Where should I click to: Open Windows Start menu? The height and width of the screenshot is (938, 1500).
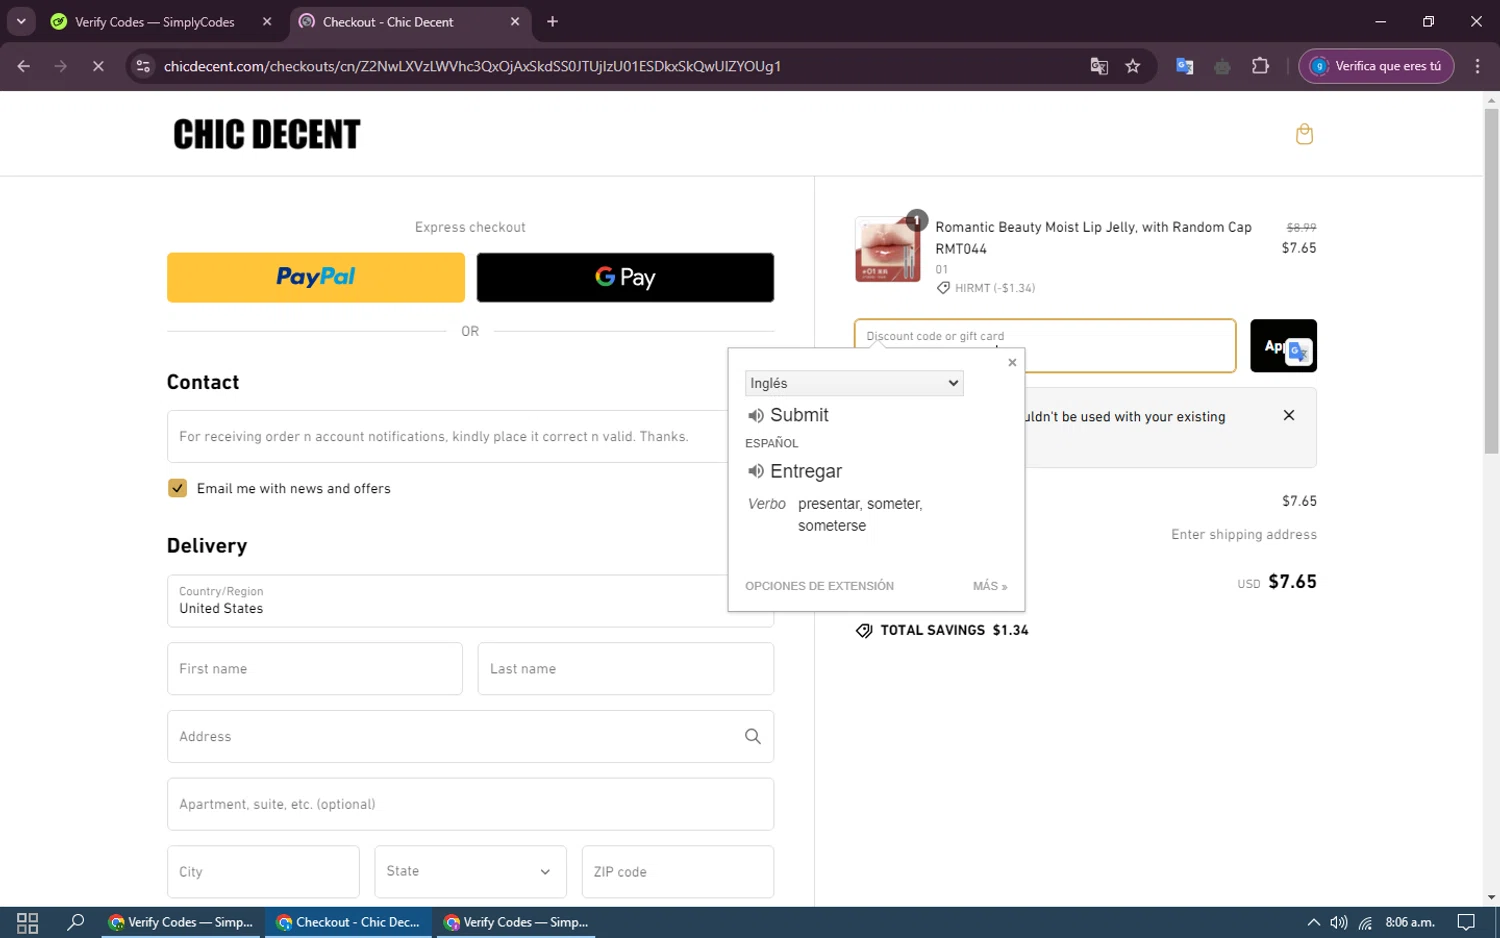27,922
